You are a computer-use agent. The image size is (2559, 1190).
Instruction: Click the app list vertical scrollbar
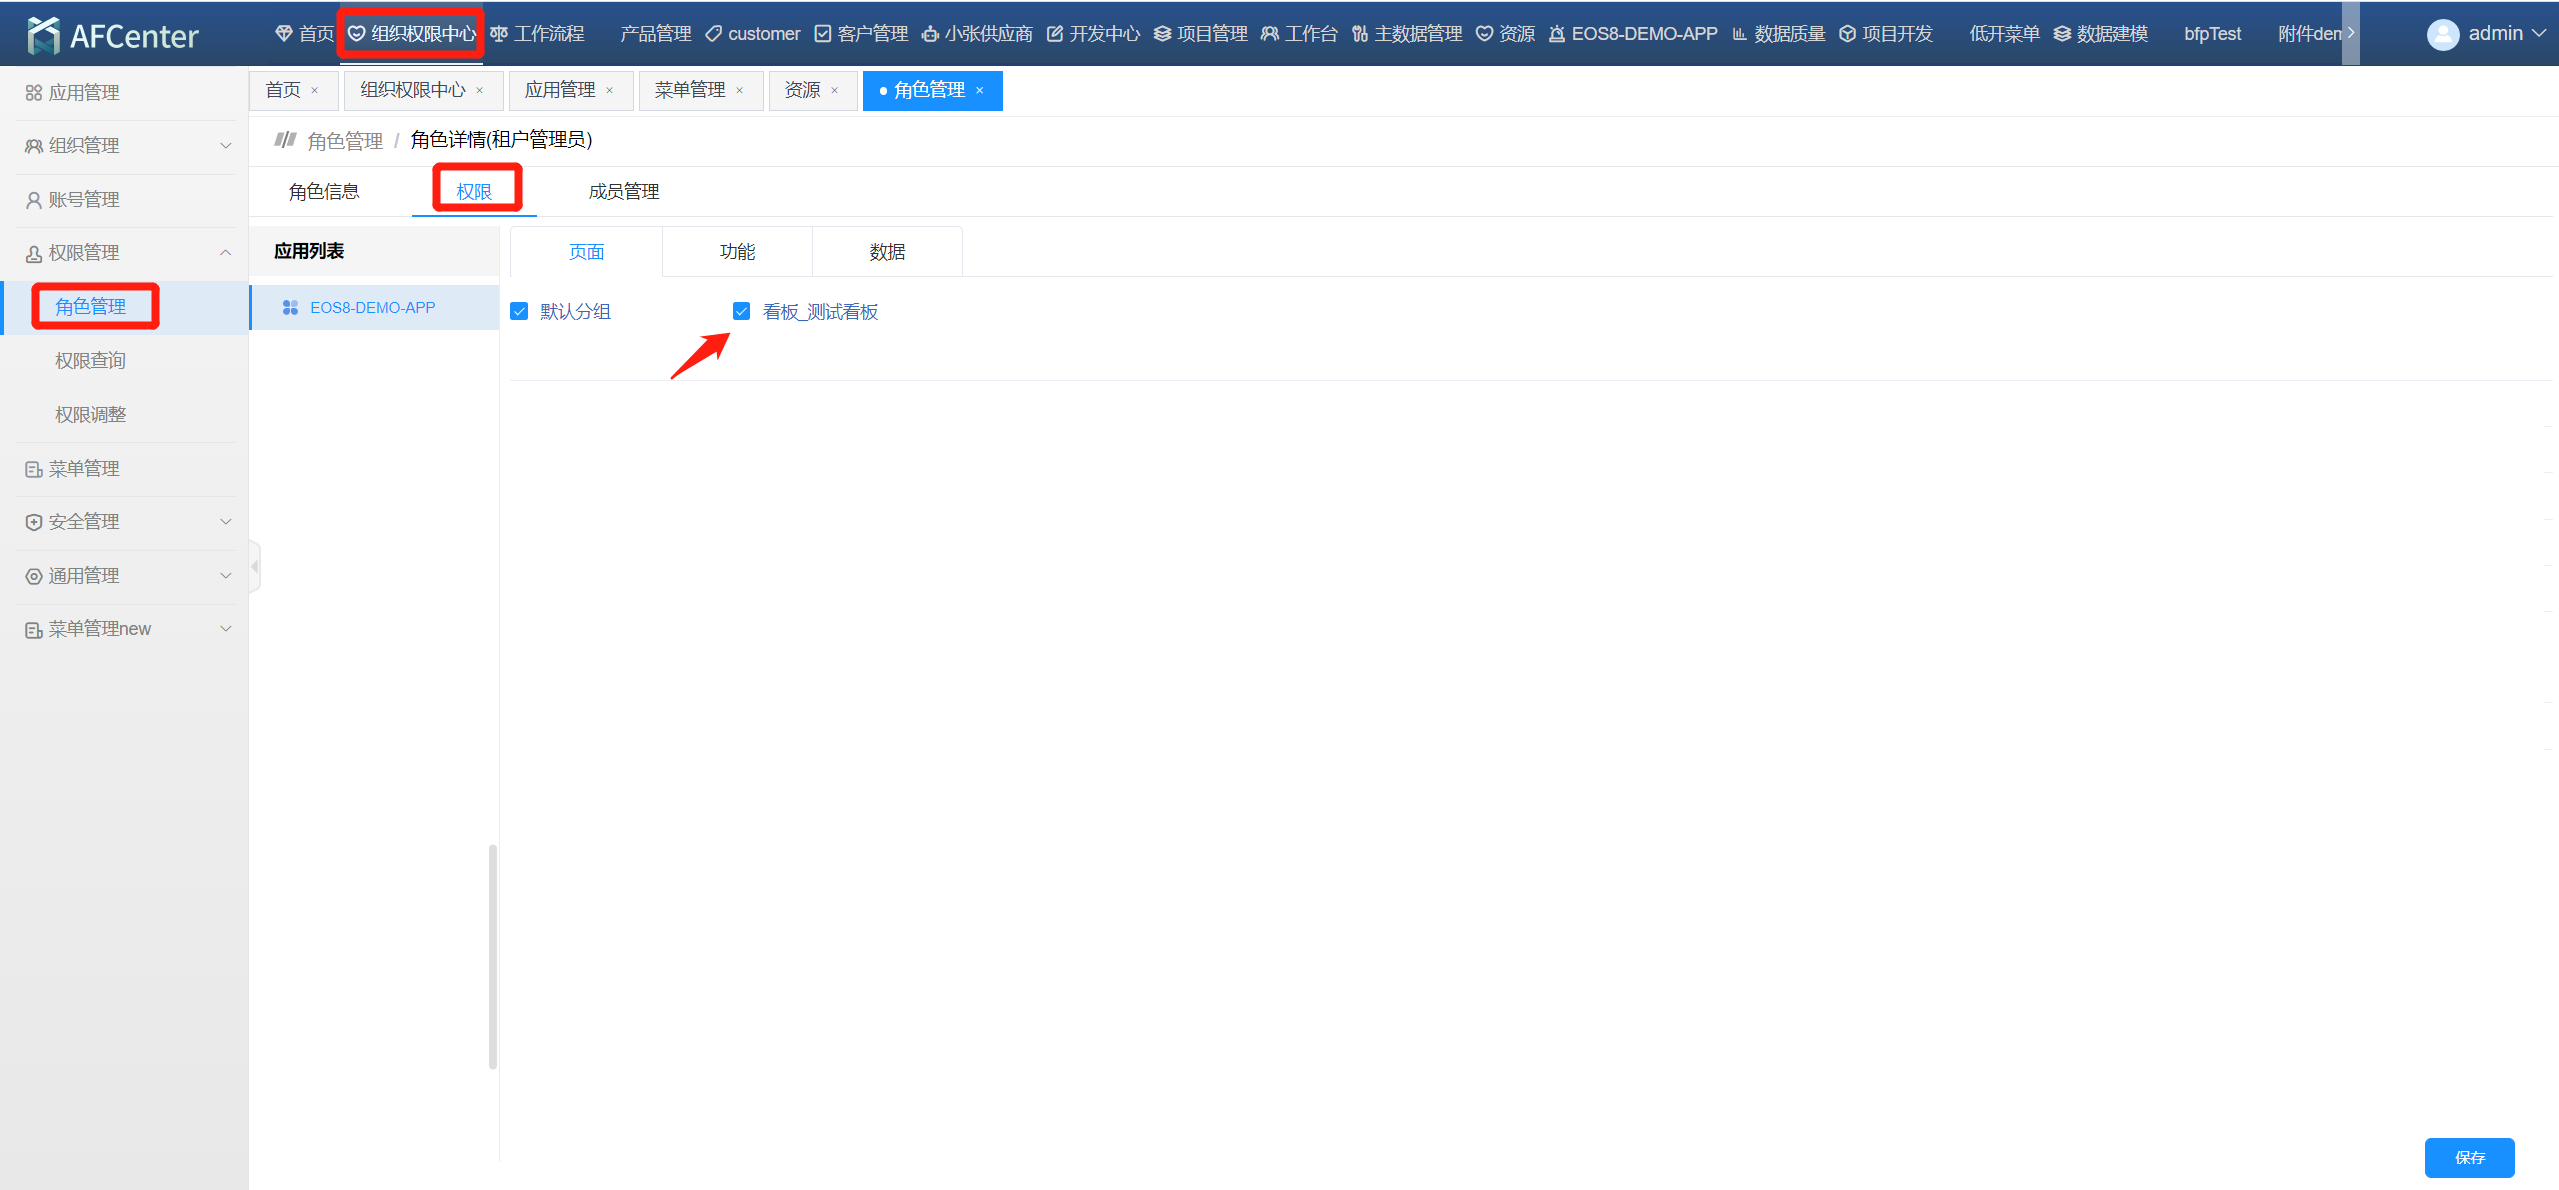point(492,955)
